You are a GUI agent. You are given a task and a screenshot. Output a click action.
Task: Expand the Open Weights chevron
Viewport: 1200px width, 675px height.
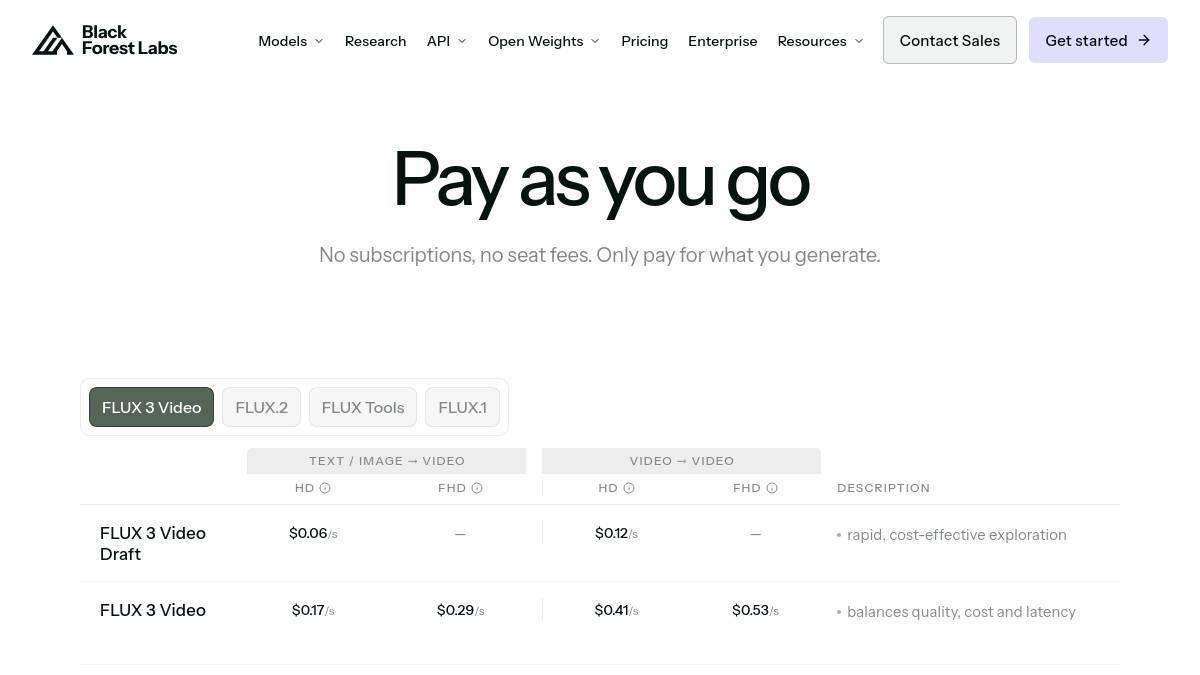coord(595,41)
